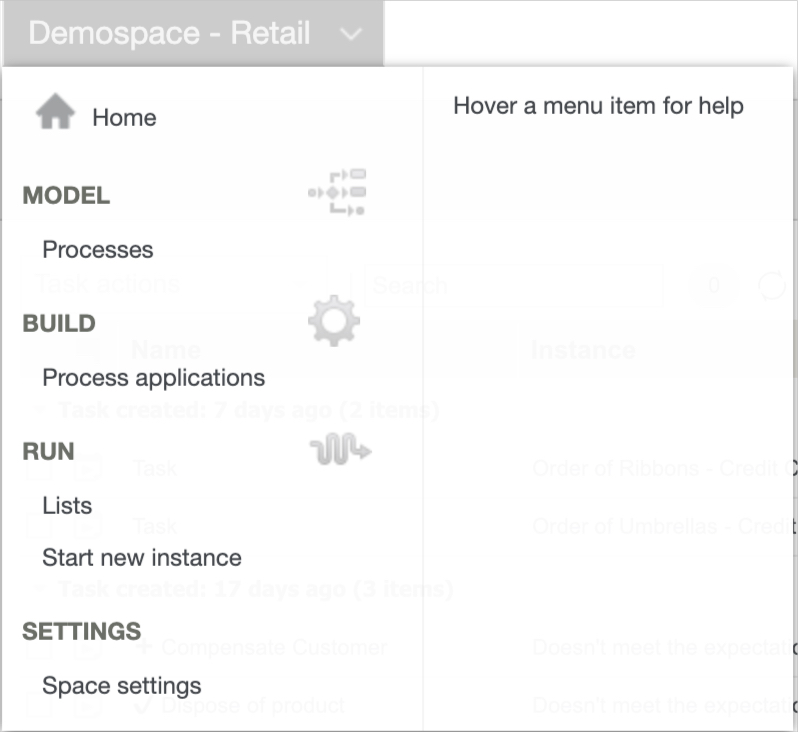Click the faded Search input field
798x732 pixels.
pyautogui.click(x=515, y=285)
